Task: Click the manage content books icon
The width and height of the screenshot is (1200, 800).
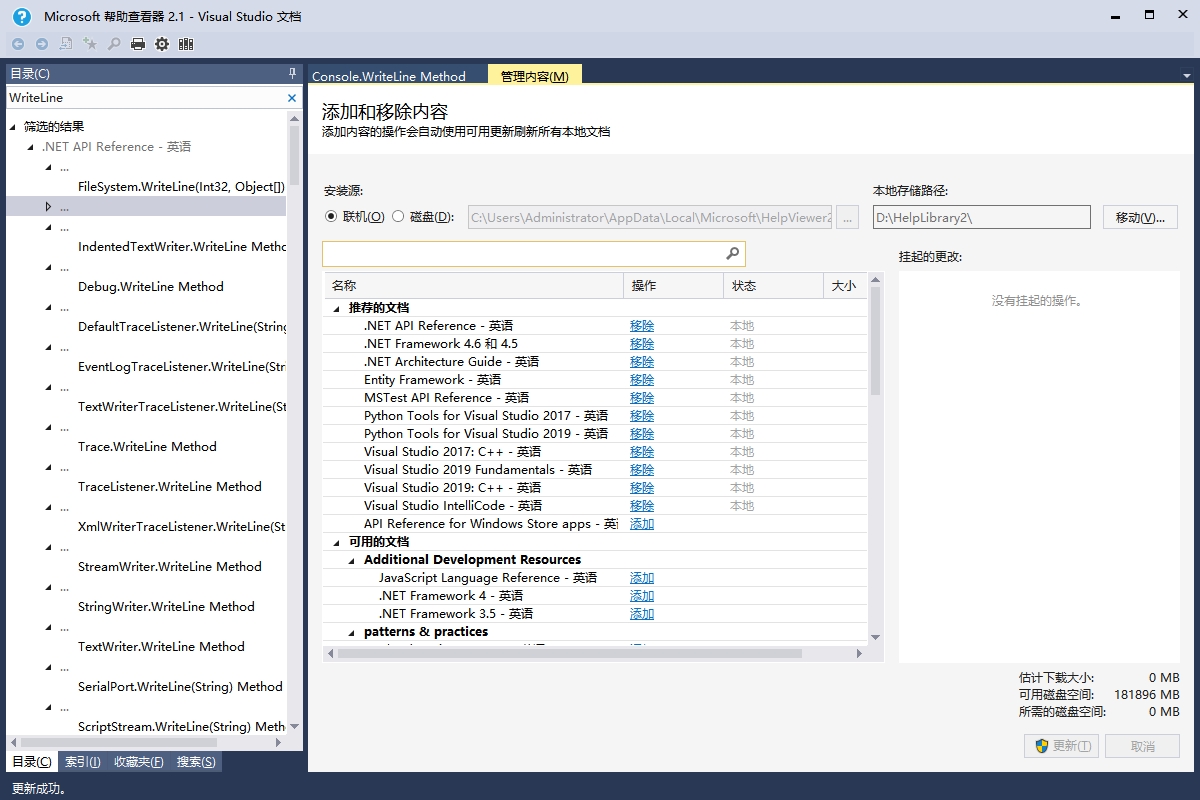Action: (x=186, y=44)
